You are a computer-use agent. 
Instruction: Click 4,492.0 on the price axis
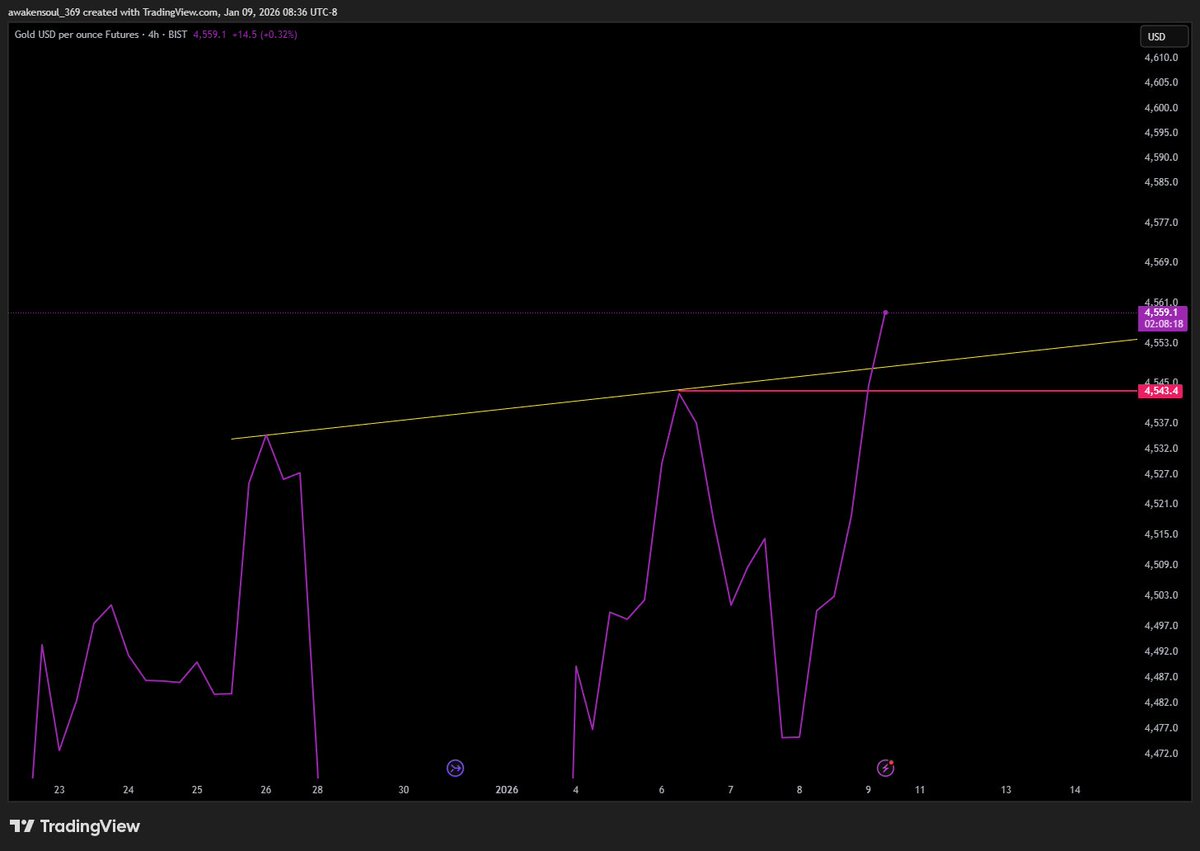tap(1163, 651)
